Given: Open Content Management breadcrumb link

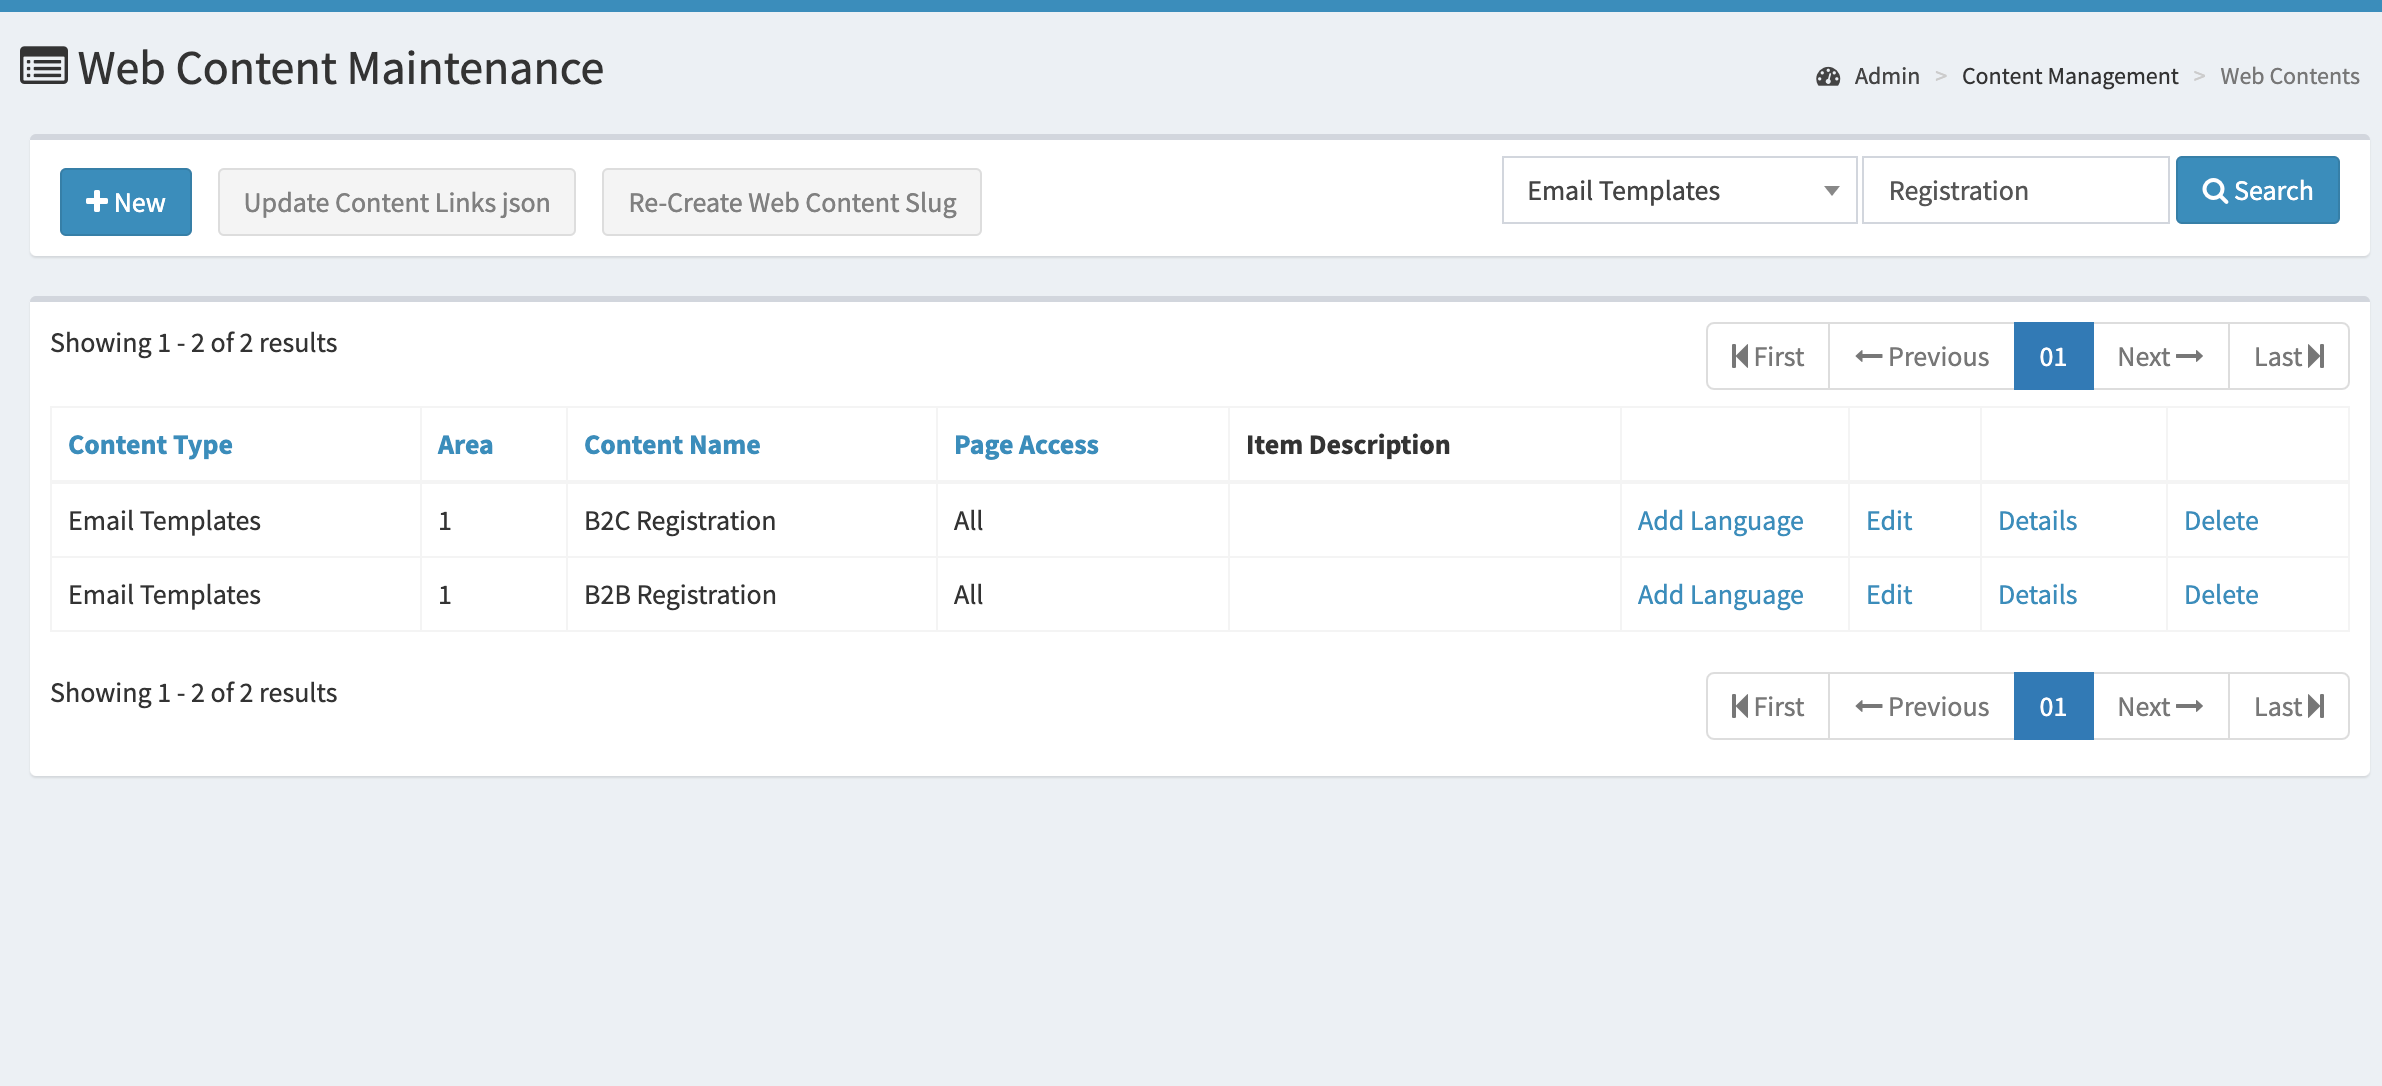Looking at the screenshot, I should [2069, 77].
